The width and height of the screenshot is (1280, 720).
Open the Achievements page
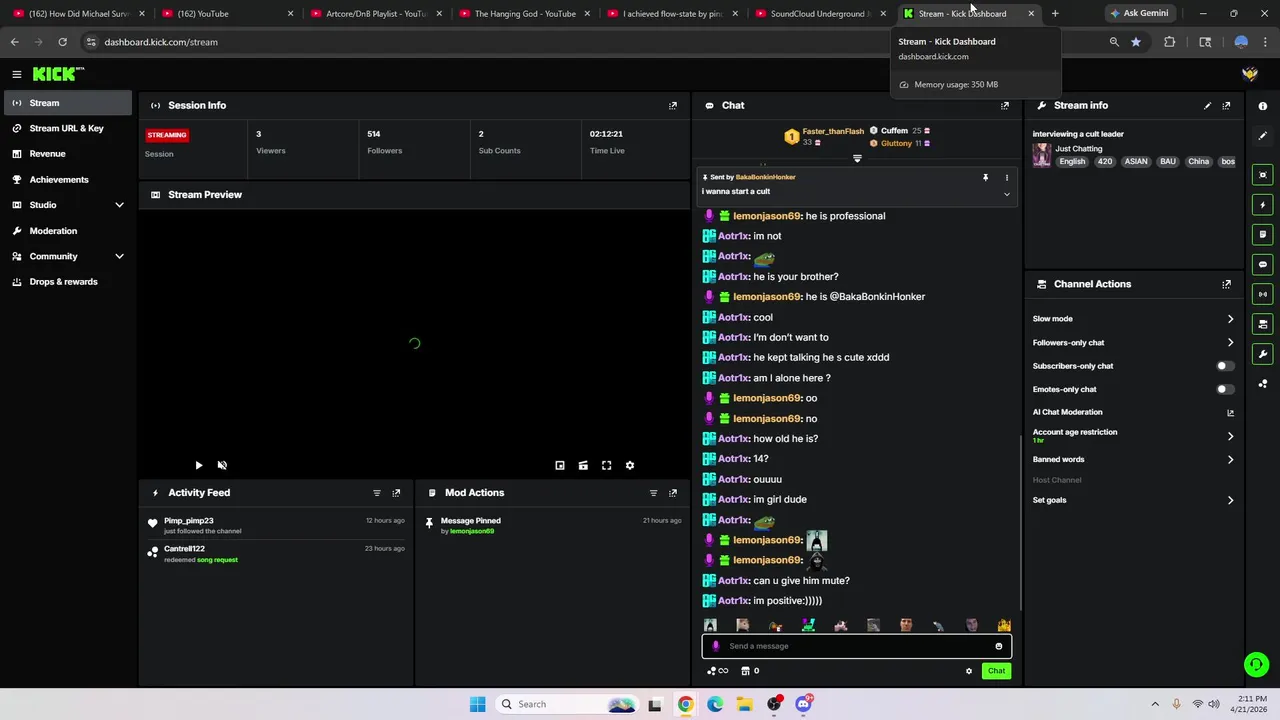67,180
